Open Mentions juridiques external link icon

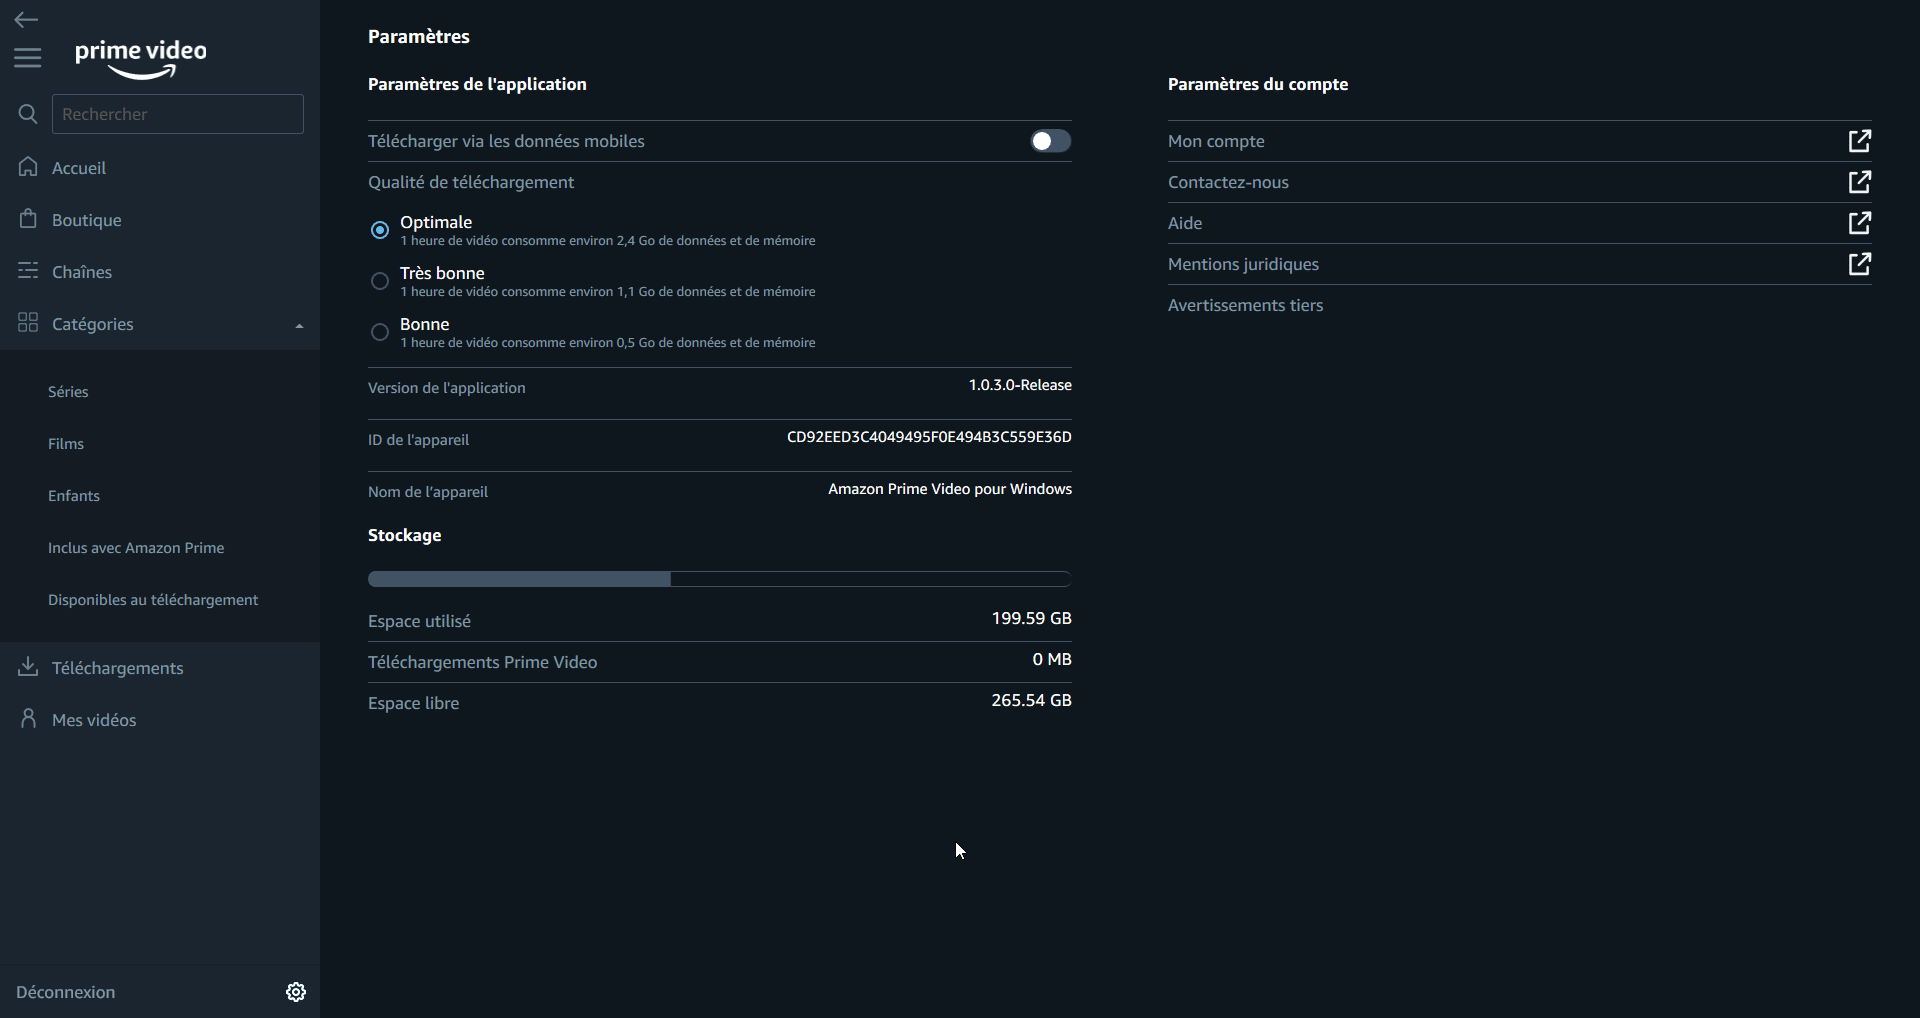1860,264
